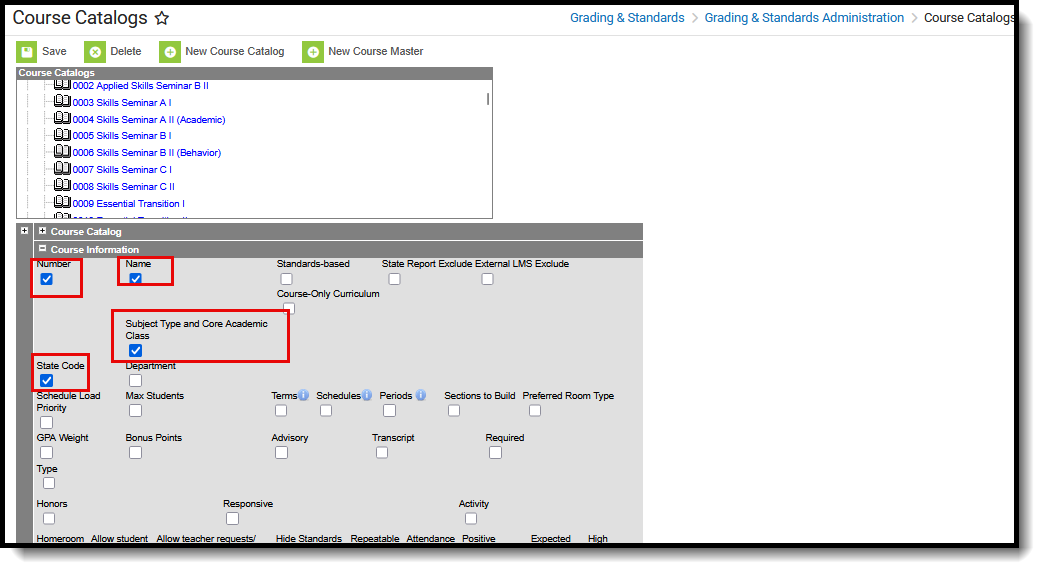Screen dimensions: 1044x573
Task: Check the Terms checkbox
Action: click(281, 411)
